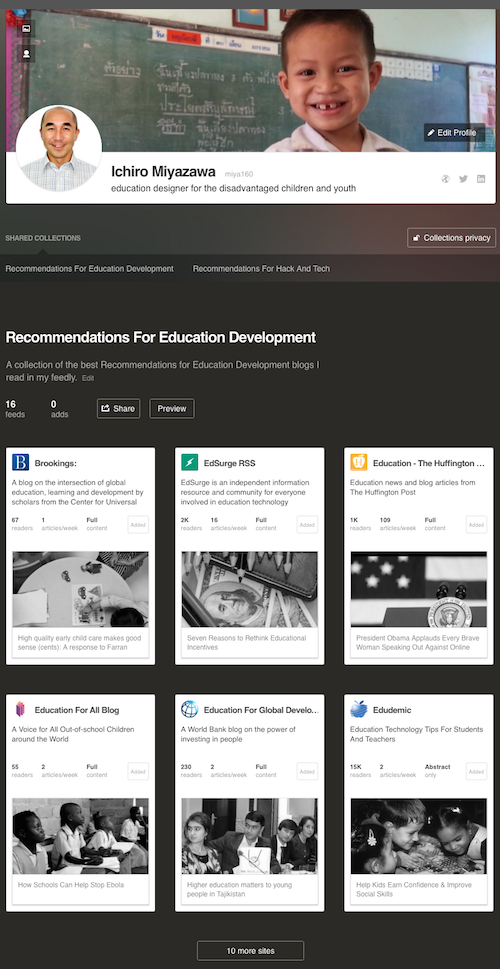Click the education designer bio text
Screen dimensions: 500x969
234,188
